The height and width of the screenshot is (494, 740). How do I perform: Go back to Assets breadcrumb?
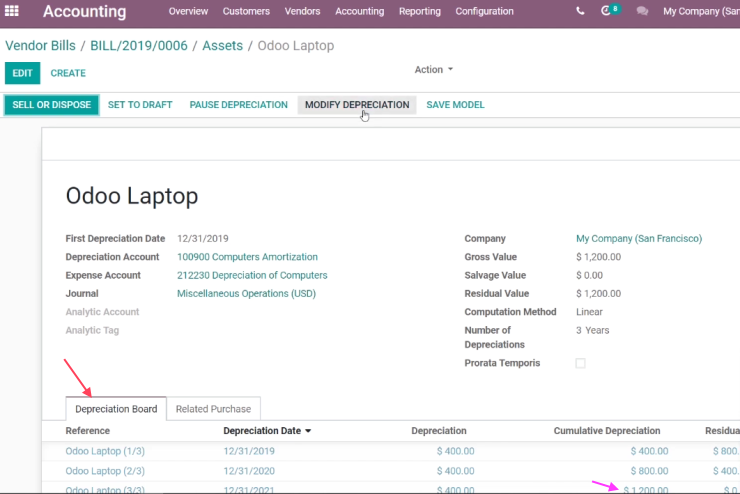pos(222,46)
